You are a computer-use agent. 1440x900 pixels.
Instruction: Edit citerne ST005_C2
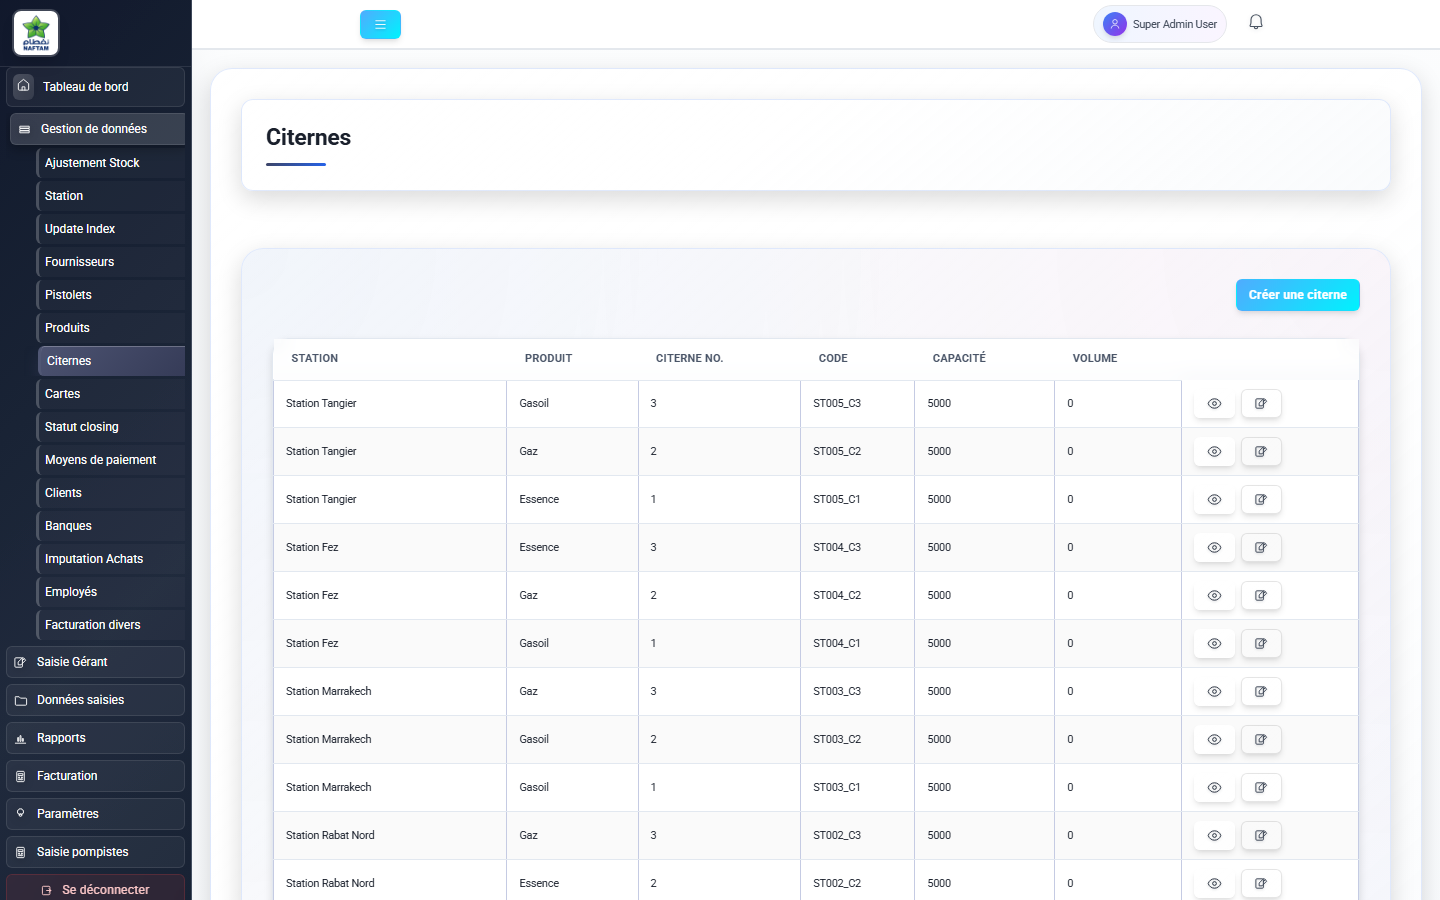tap(1261, 452)
